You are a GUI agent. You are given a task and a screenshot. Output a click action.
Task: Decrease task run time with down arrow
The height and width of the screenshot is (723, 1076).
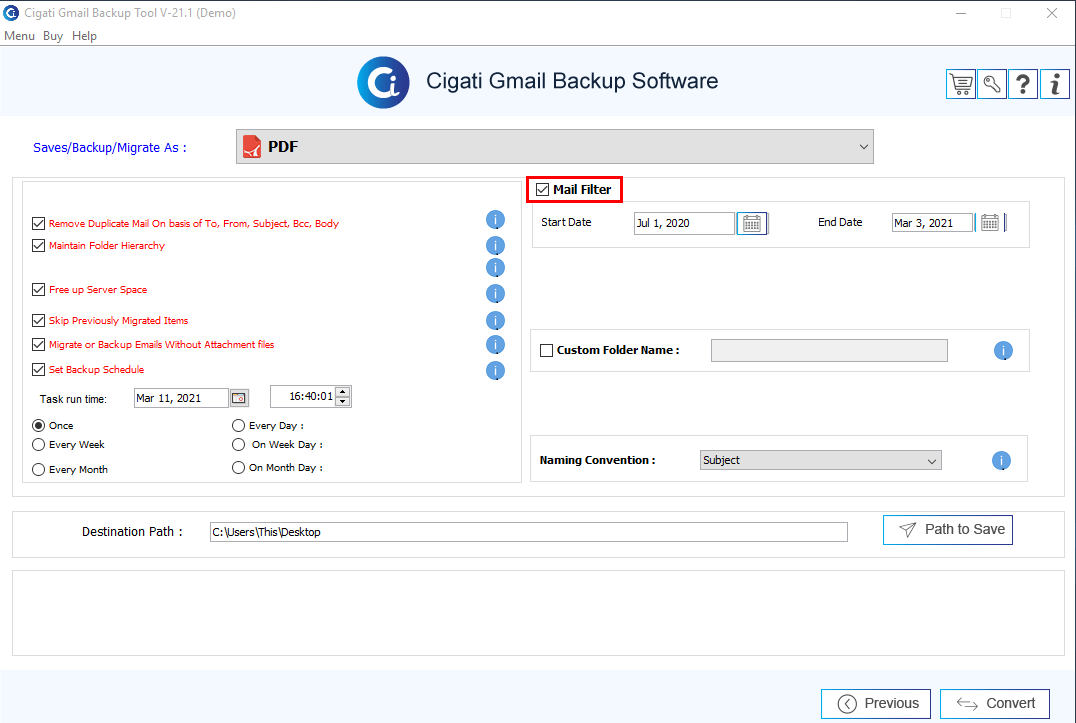(x=343, y=401)
